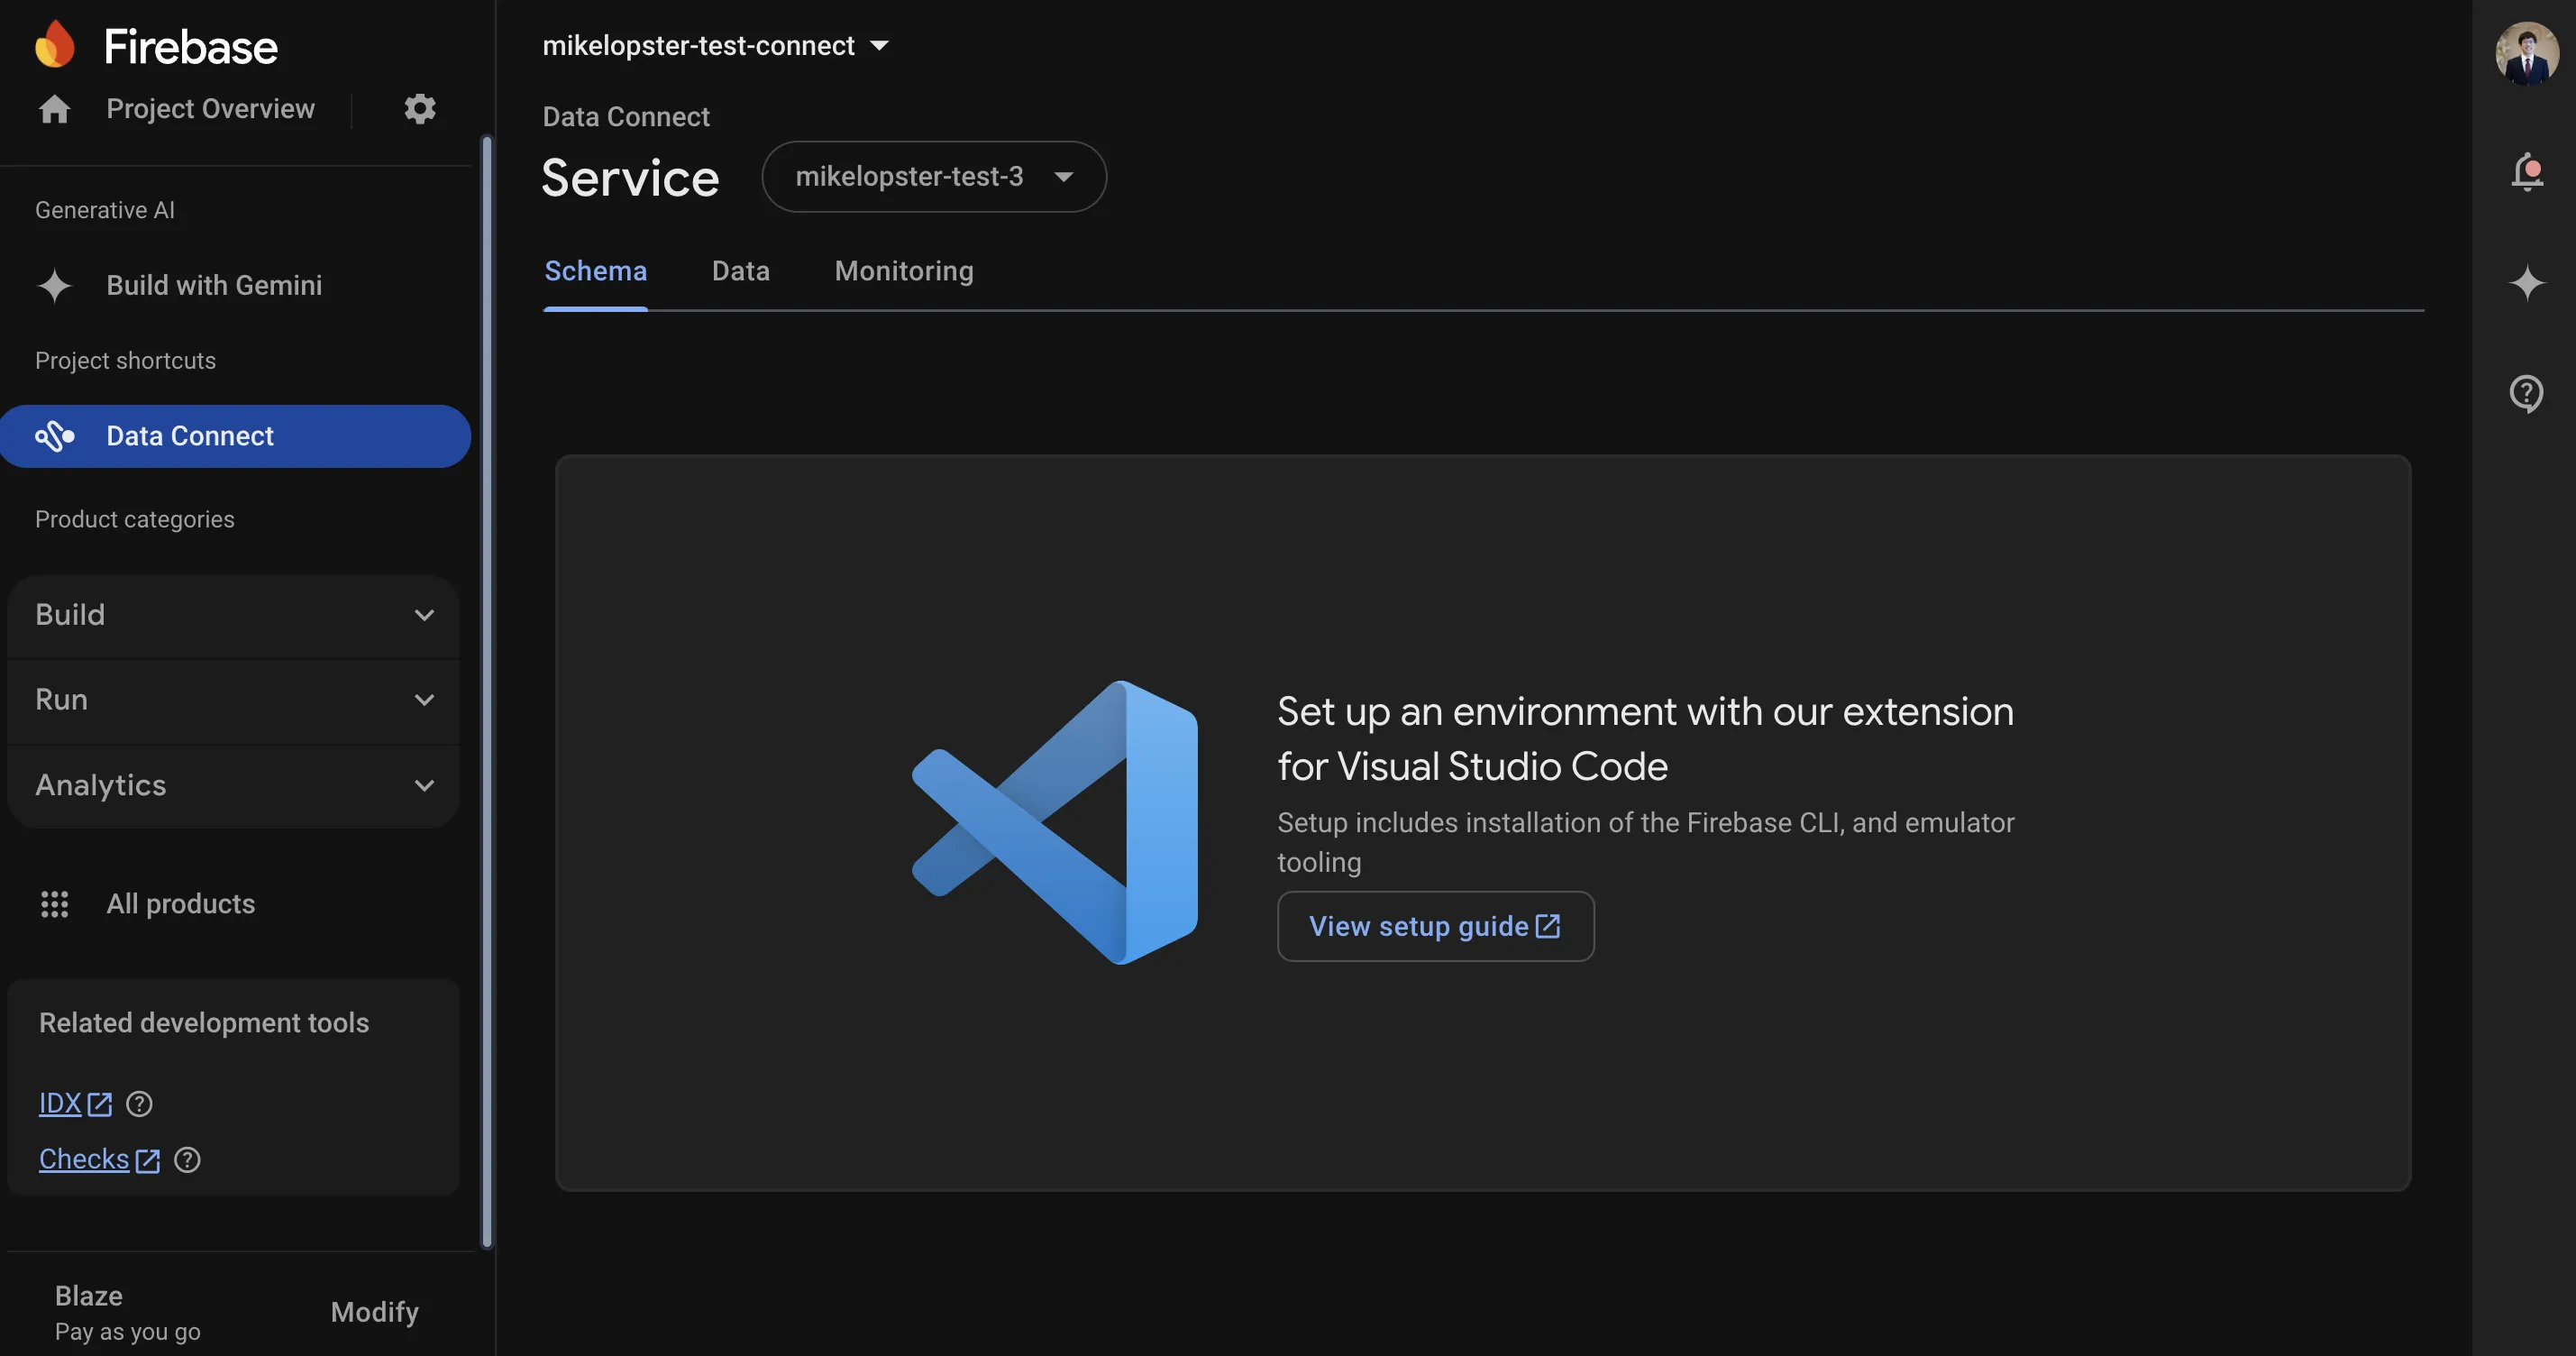The width and height of the screenshot is (2576, 1356).
Task: Select Data Connect in sidebar
Action: 235,436
